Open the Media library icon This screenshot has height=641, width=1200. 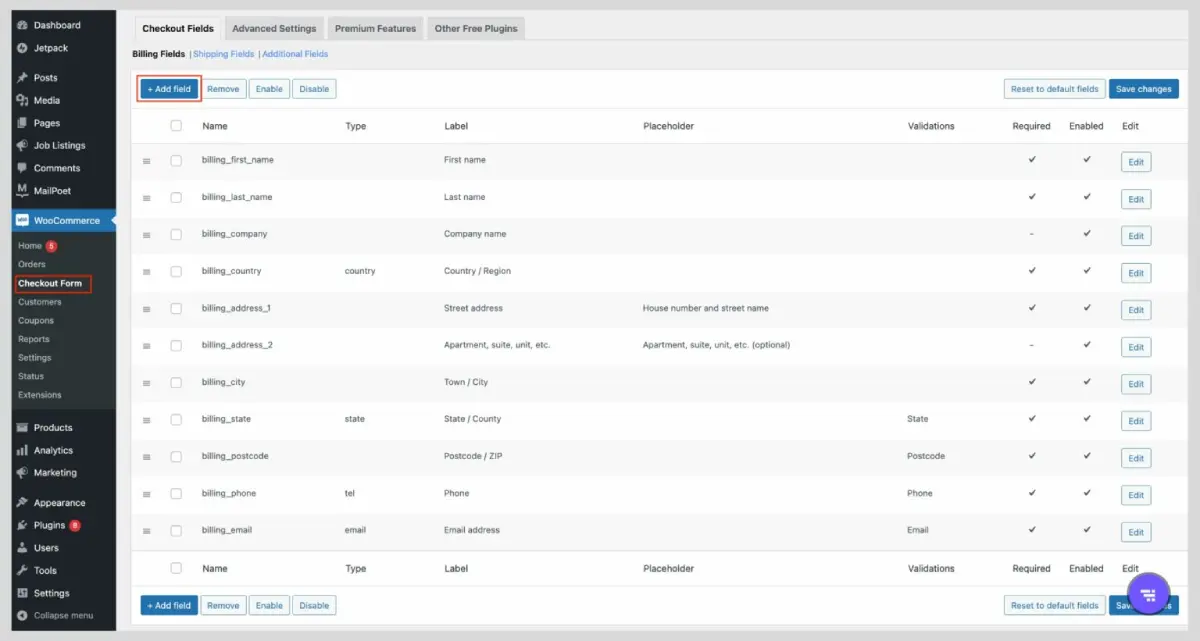22,100
